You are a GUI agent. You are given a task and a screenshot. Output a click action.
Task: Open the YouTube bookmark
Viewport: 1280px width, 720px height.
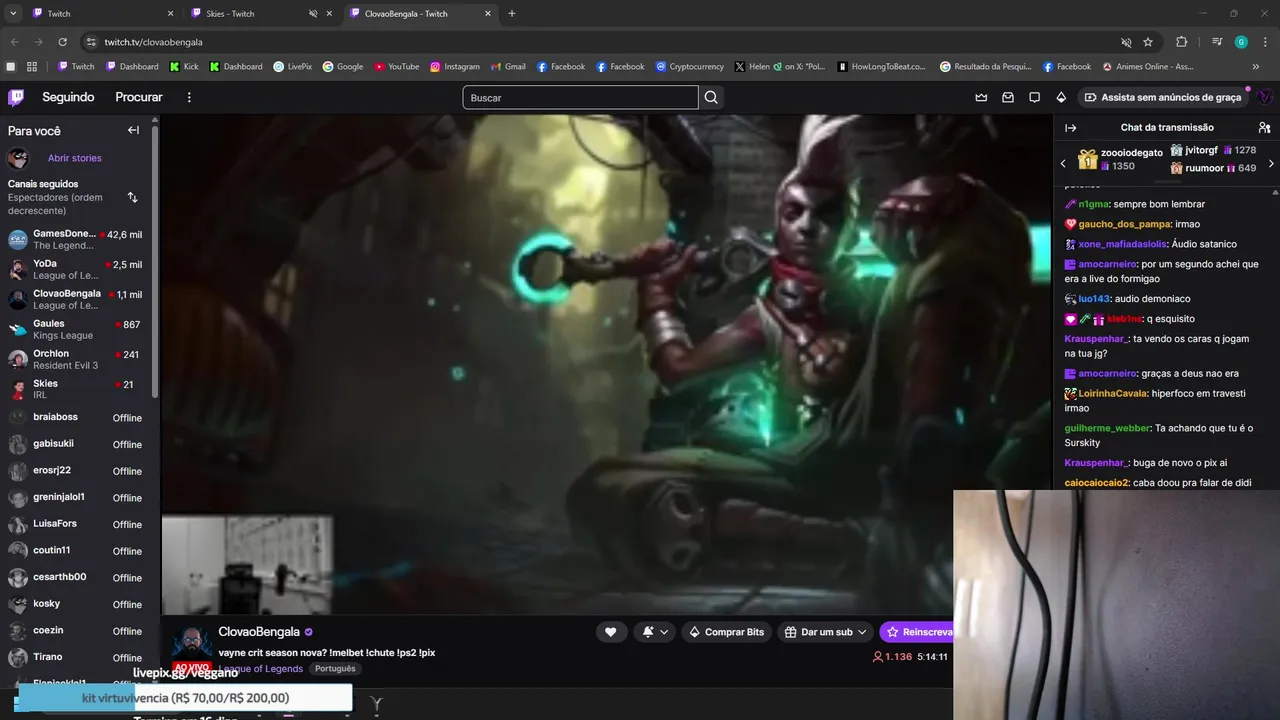coord(397,67)
